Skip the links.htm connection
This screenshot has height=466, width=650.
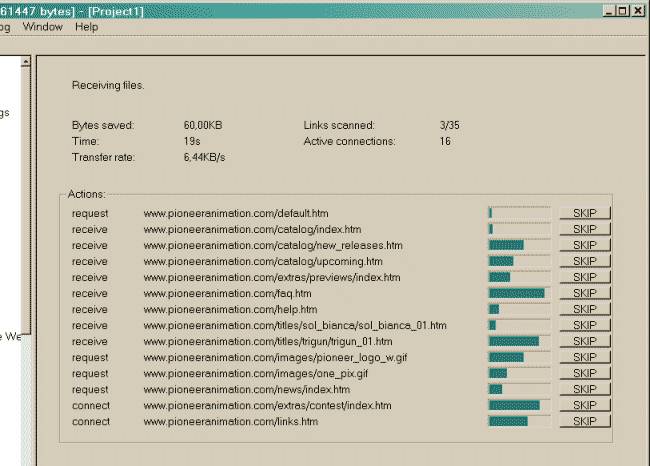click(x=584, y=421)
